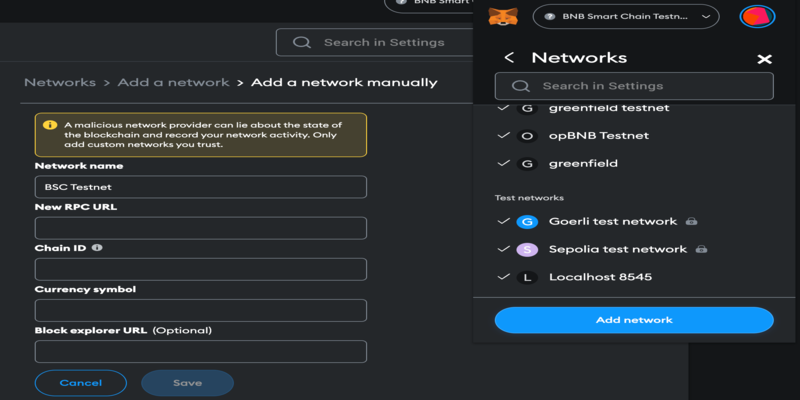Focus the Block explorer URL field

201,352
